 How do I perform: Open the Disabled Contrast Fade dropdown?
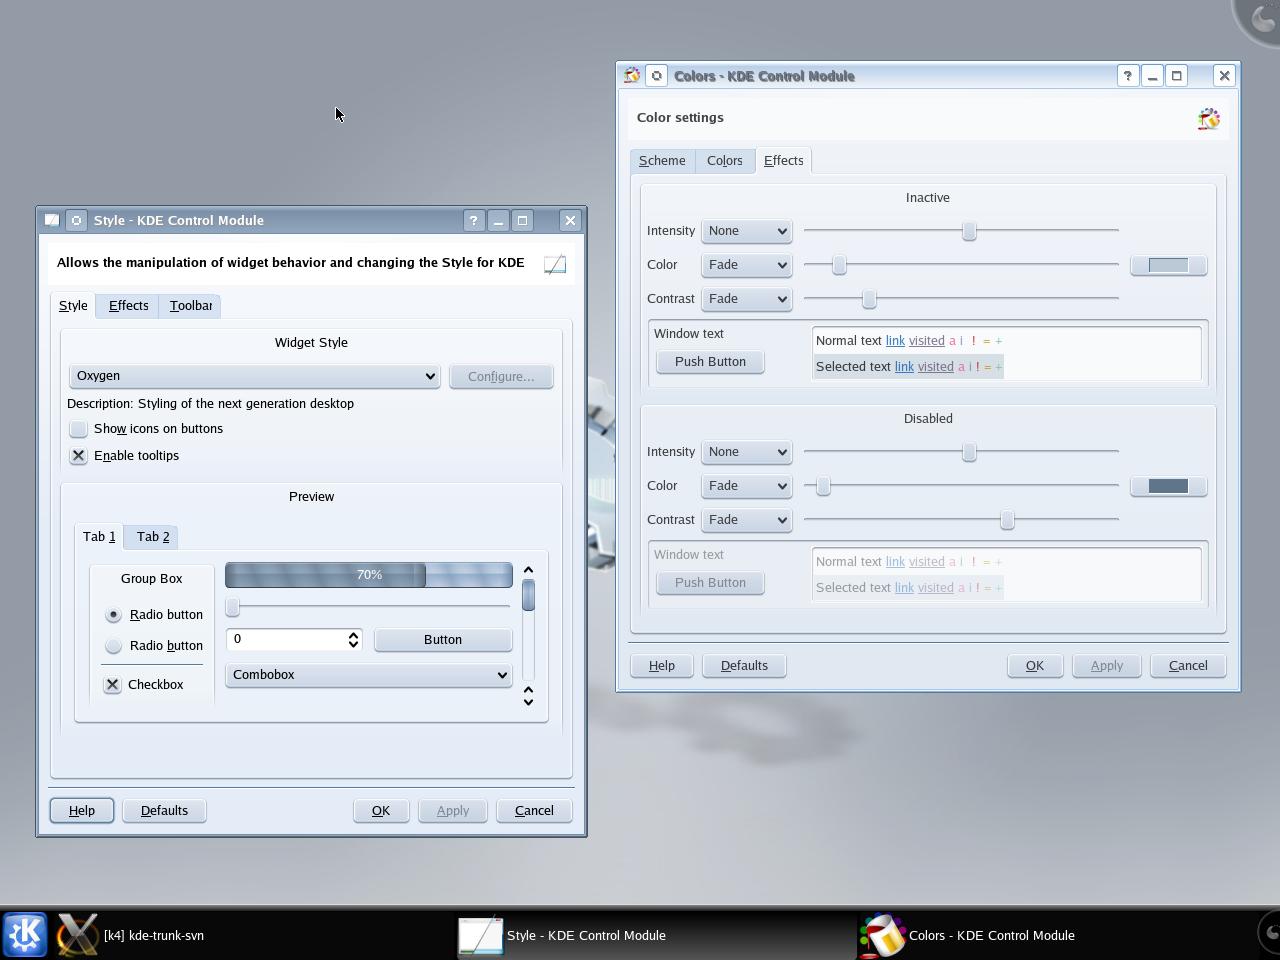[746, 520]
